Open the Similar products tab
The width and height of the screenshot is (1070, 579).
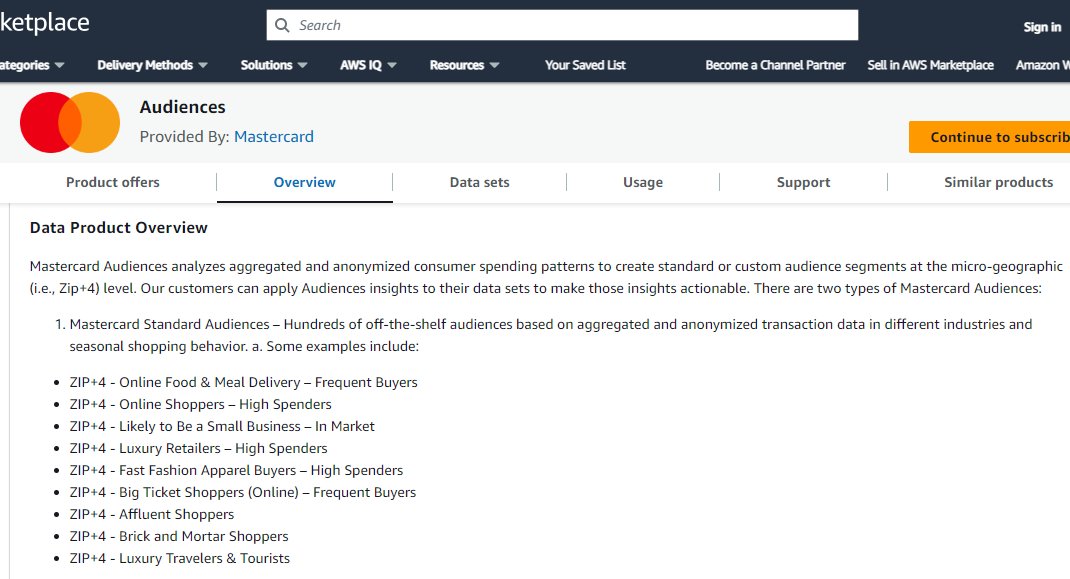coord(998,182)
